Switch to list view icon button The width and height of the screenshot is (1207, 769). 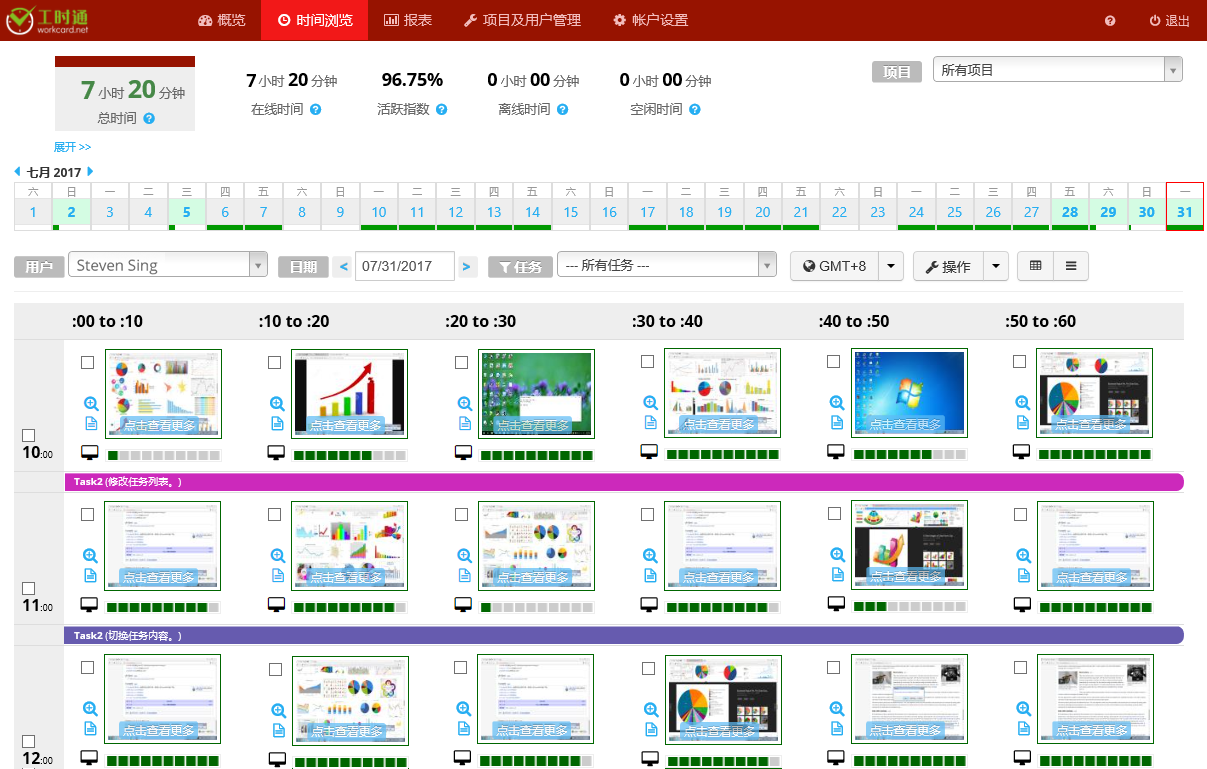coord(1070,266)
